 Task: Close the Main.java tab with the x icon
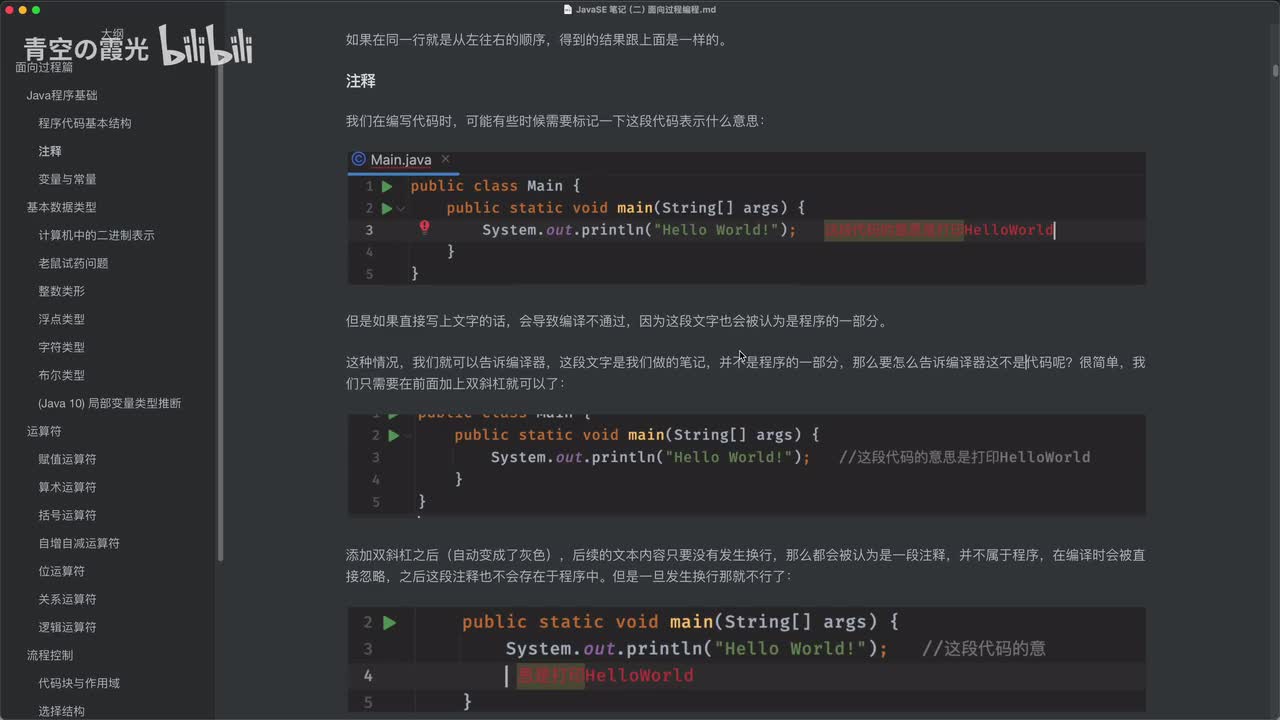(x=445, y=159)
